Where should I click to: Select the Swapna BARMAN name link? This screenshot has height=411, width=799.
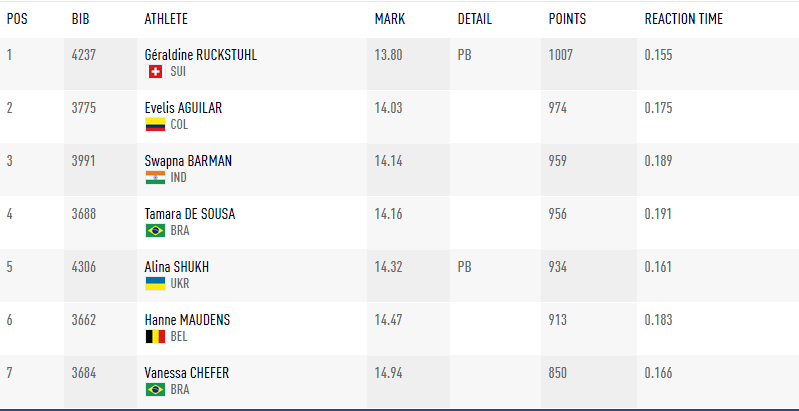coord(188,161)
